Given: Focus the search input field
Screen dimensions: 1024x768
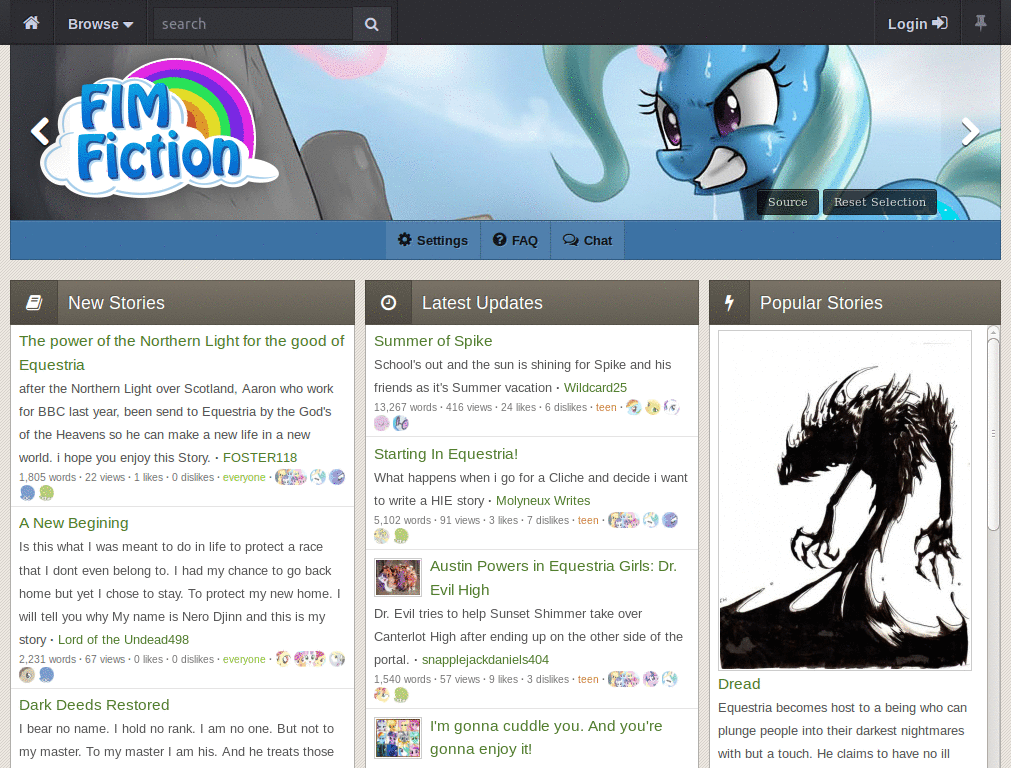Looking at the screenshot, I should click(x=253, y=24).
